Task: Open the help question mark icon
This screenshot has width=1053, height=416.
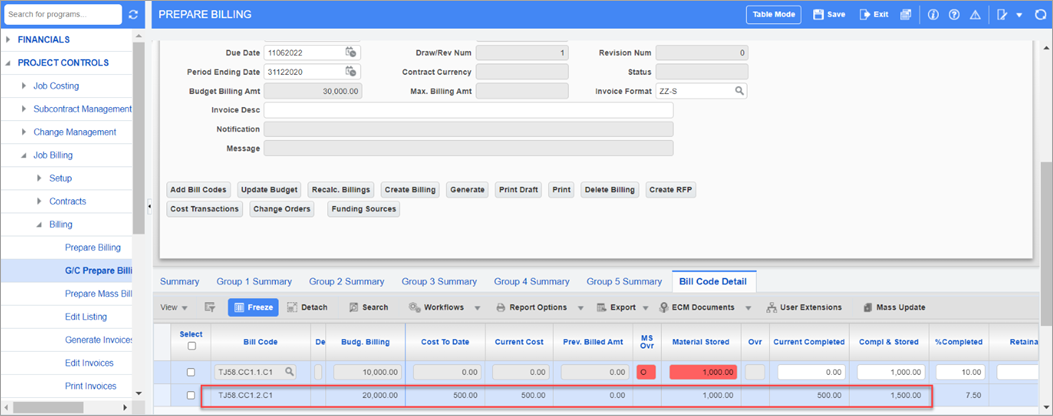Action: (x=954, y=14)
